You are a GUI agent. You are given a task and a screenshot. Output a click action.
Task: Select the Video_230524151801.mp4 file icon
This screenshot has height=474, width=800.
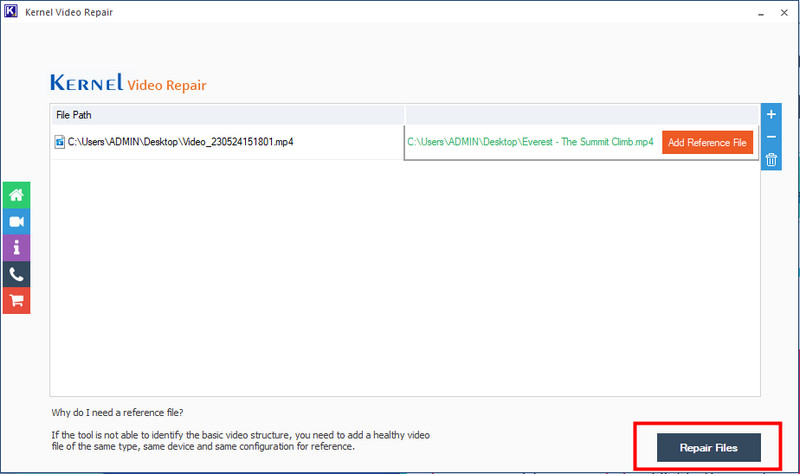pos(60,142)
